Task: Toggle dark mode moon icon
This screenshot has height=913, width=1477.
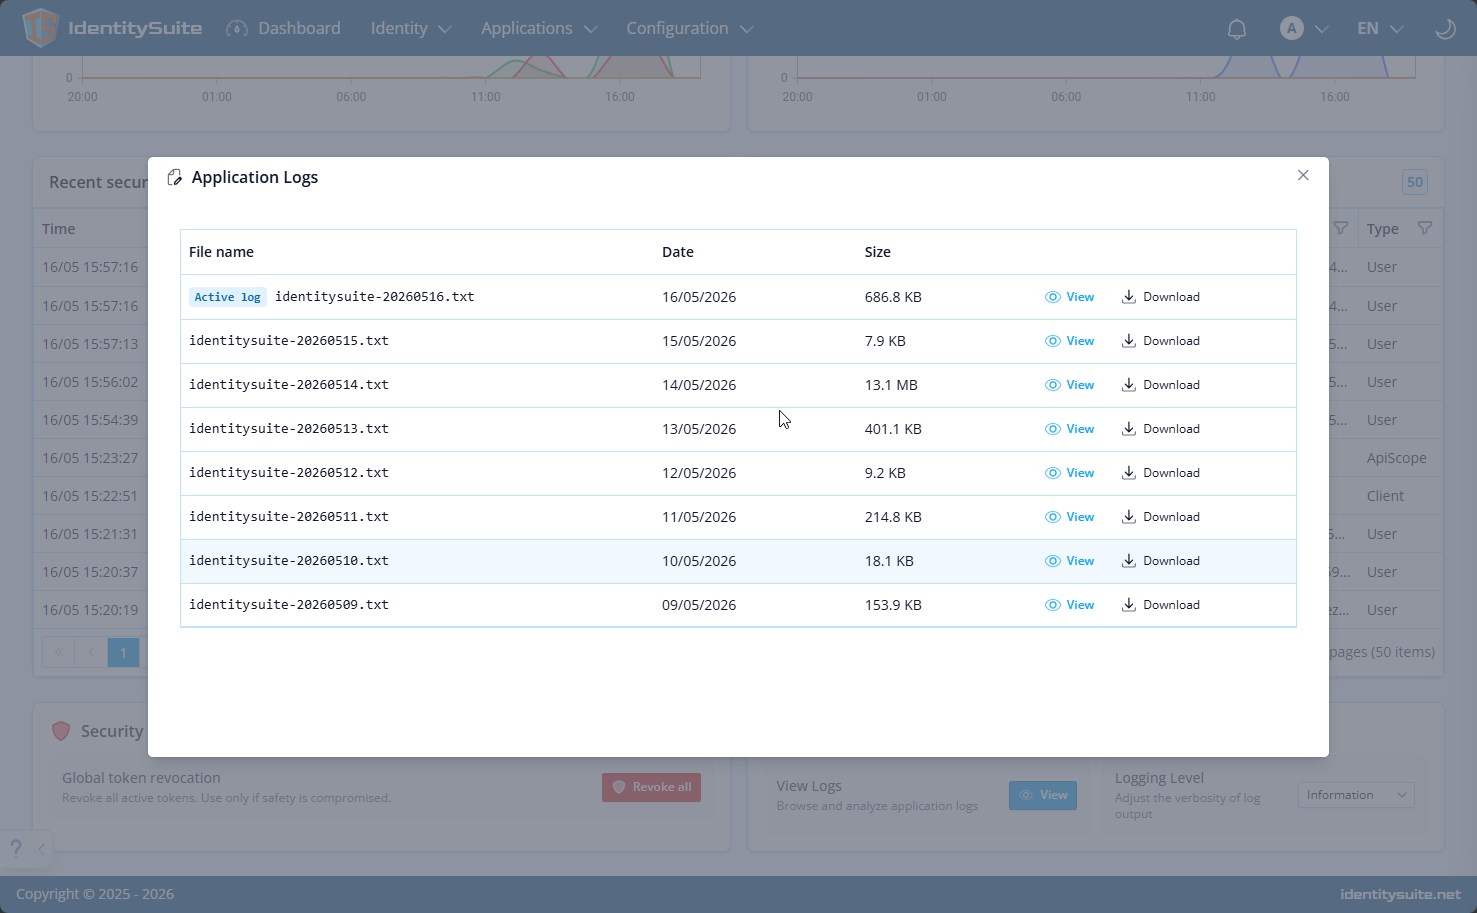Action: coord(1445,29)
